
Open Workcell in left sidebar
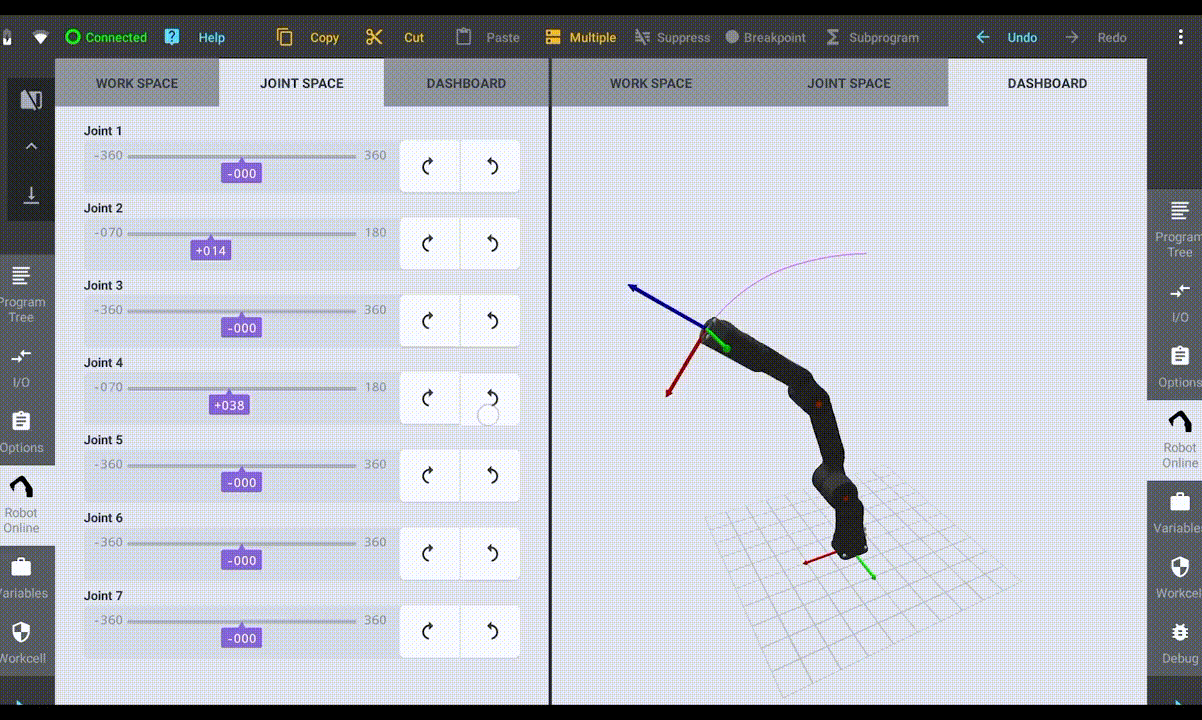[x=21, y=641]
